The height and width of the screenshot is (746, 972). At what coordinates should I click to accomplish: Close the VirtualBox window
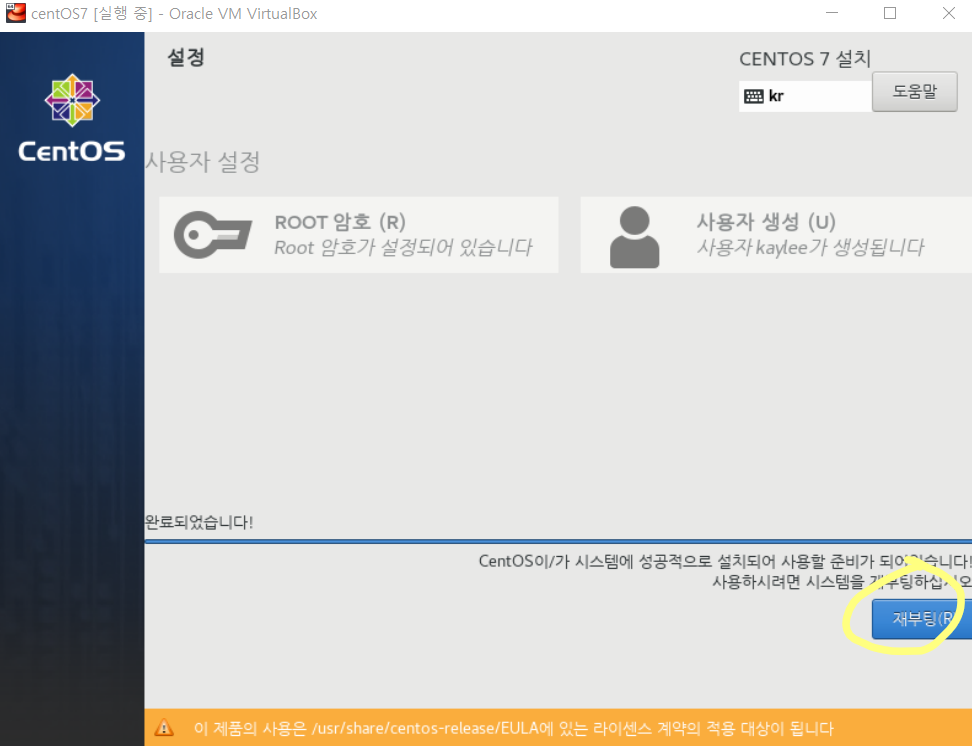tap(948, 13)
